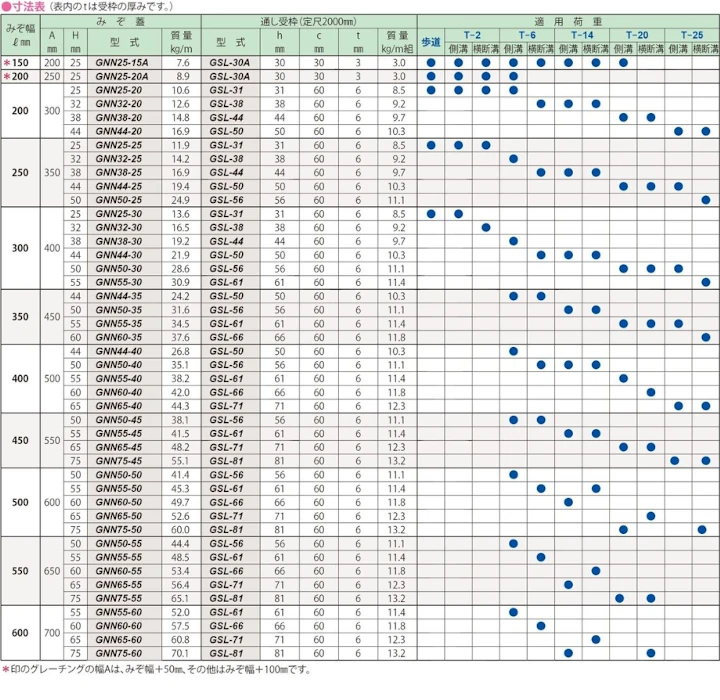Click the mass value 70.1 cell

180,654
